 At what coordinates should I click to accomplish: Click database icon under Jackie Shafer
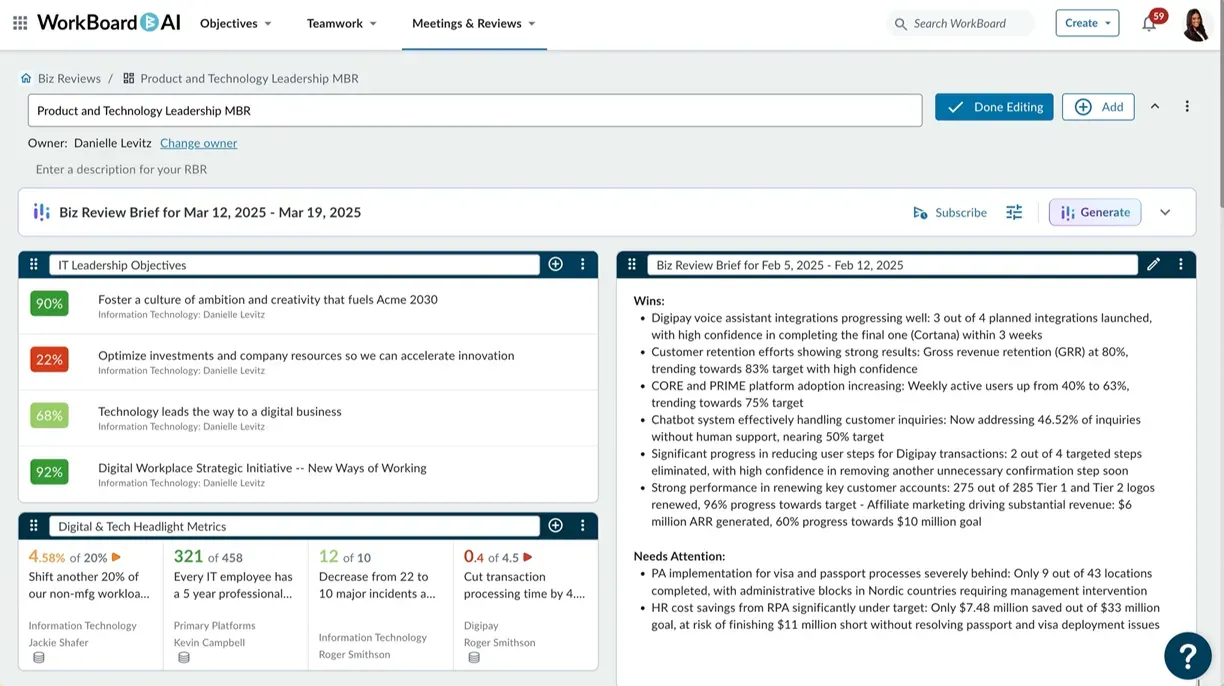39,658
